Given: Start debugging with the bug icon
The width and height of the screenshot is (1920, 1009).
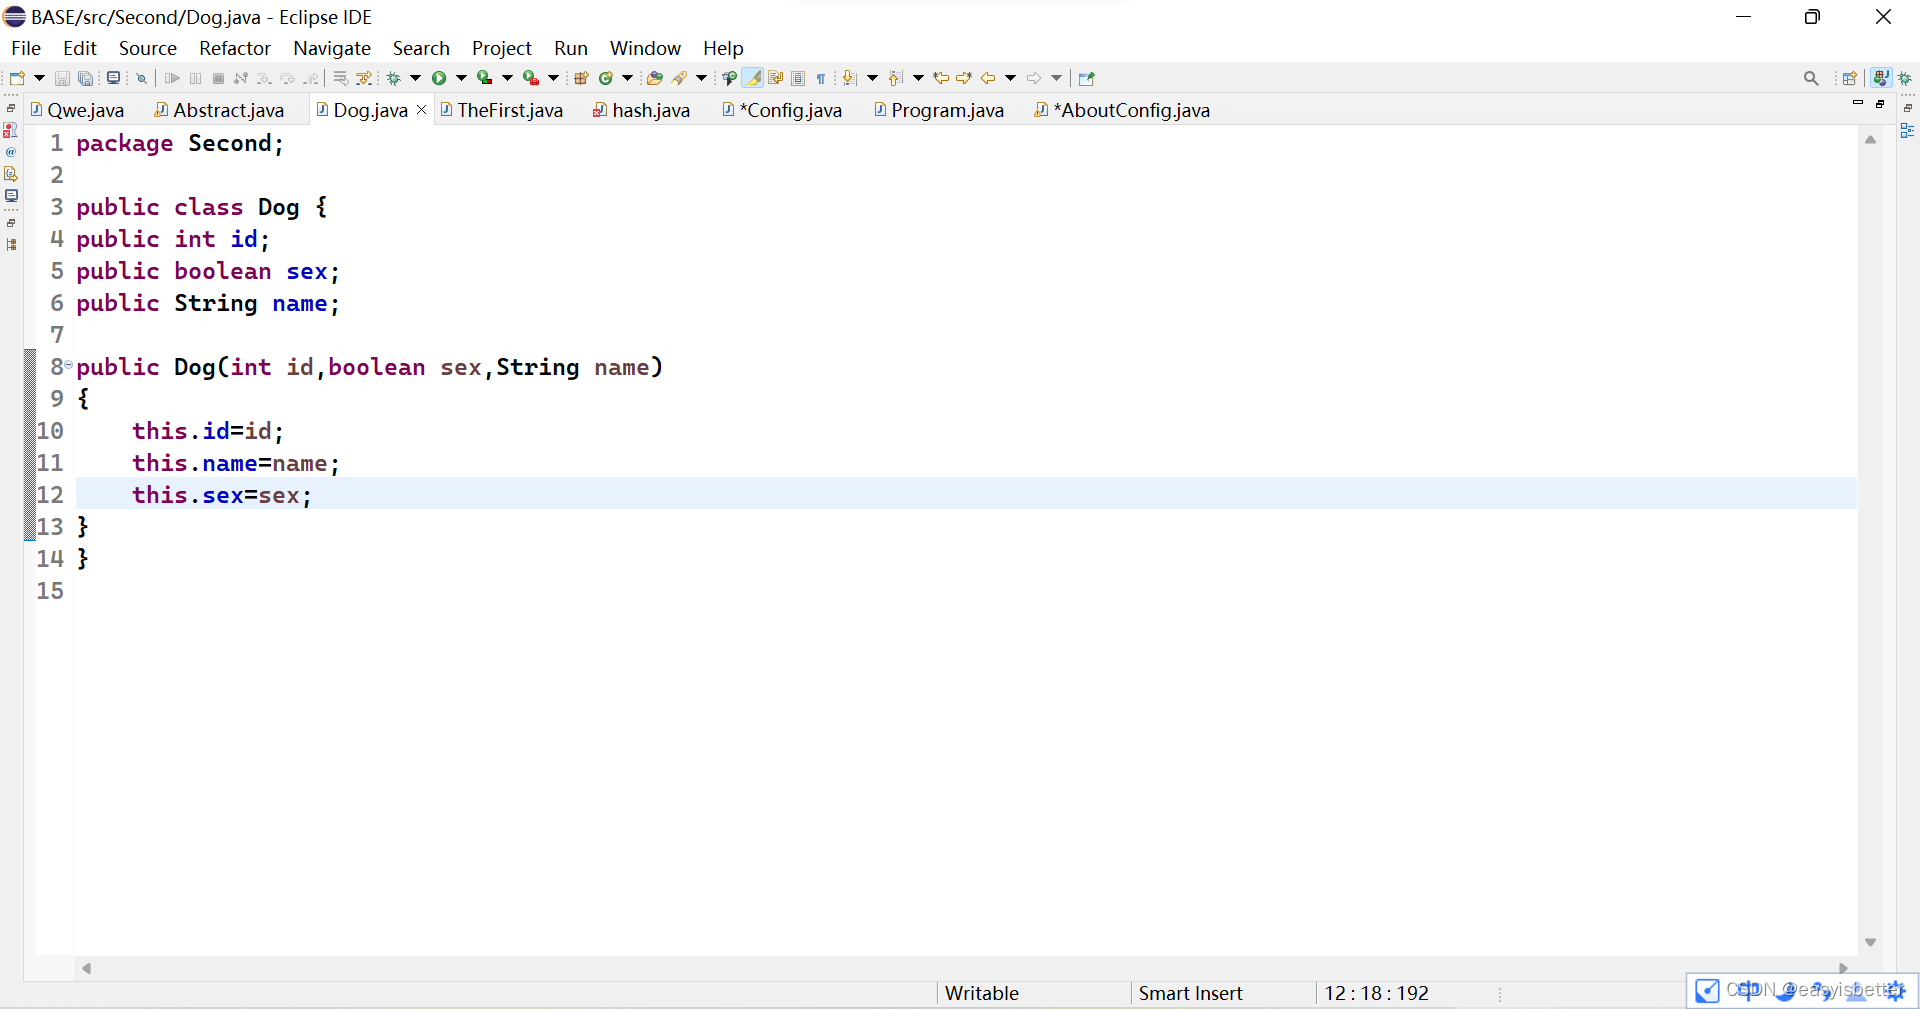Looking at the screenshot, I should 394,78.
